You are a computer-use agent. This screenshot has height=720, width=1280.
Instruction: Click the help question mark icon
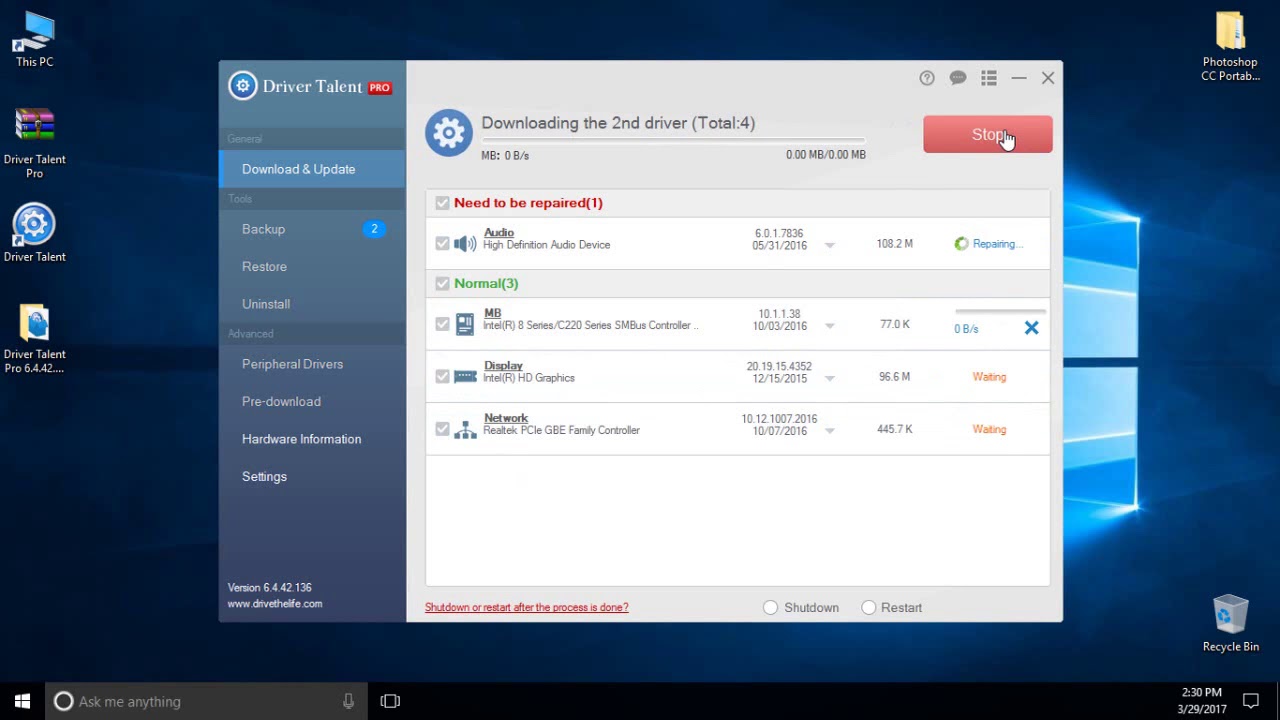click(927, 78)
